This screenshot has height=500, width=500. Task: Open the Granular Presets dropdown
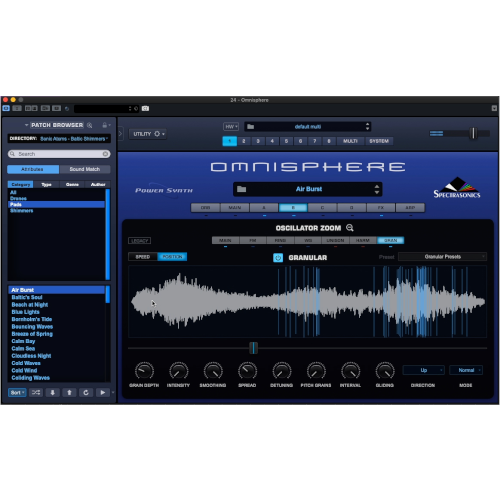point(443,257)
